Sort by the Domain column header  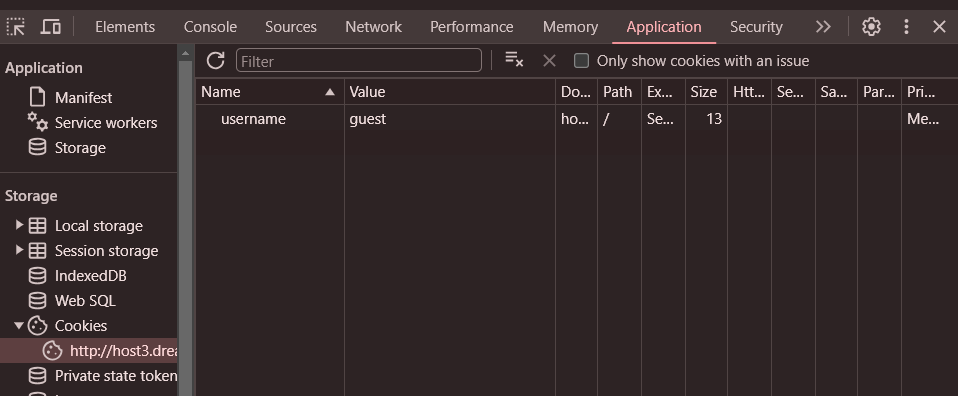coord(576,92)
